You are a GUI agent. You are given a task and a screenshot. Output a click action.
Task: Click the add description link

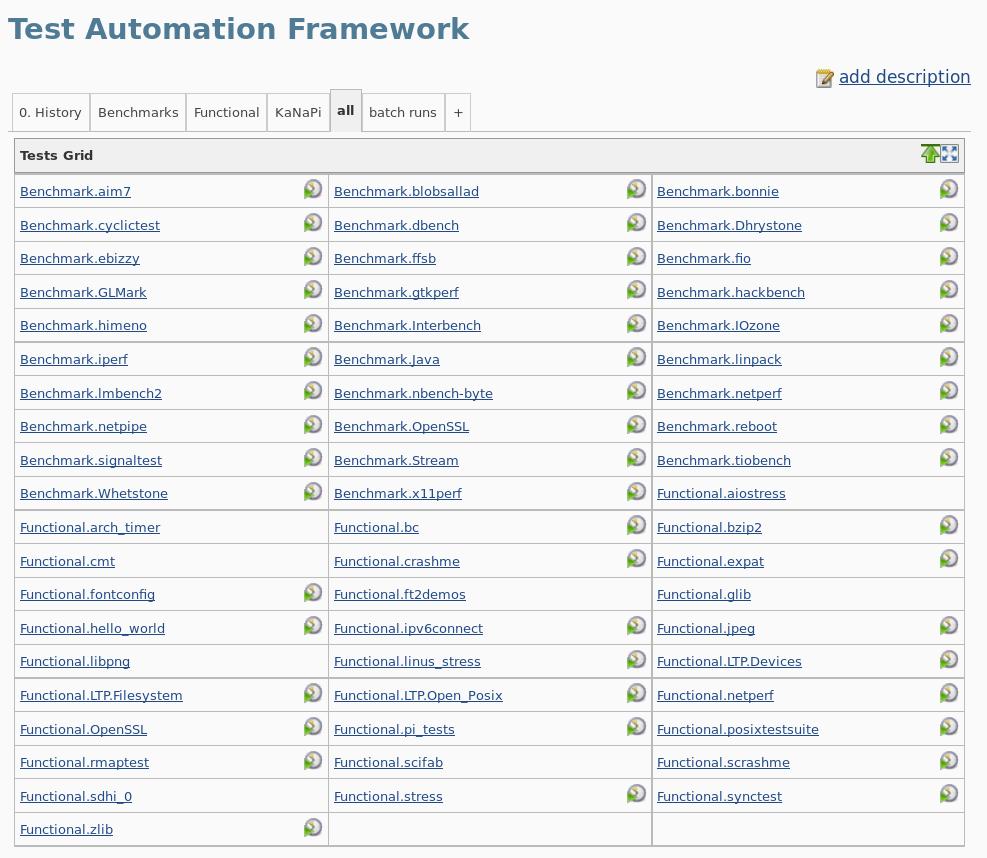[x=905, y=77]
